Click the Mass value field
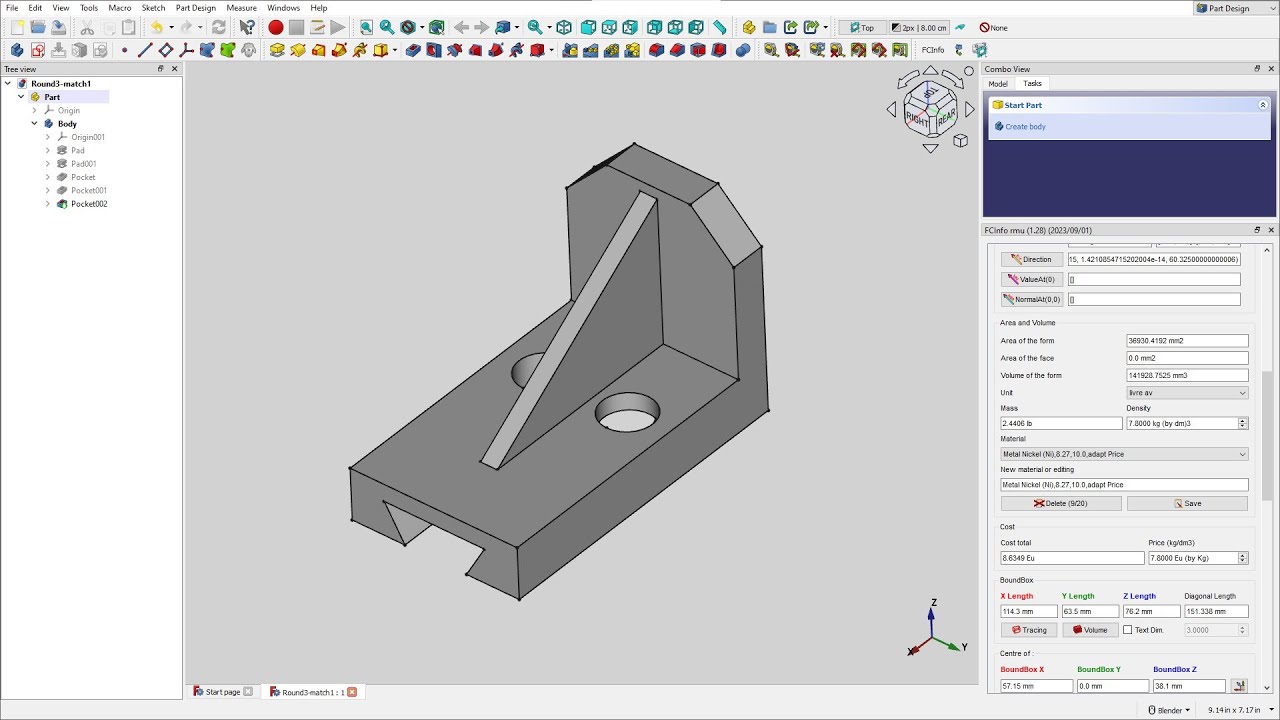This screenshot has width=1280, height=720. tap(1061, 424)
